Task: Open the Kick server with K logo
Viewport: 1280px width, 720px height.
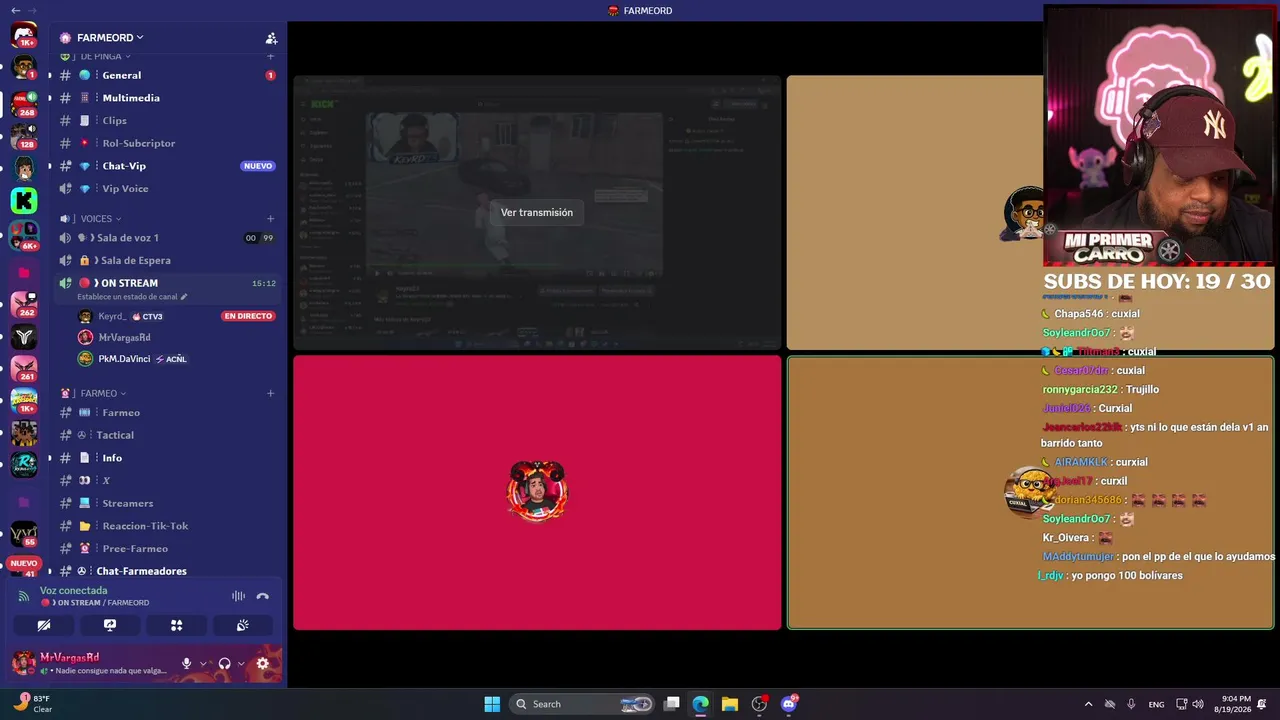Action: point(24,201)
